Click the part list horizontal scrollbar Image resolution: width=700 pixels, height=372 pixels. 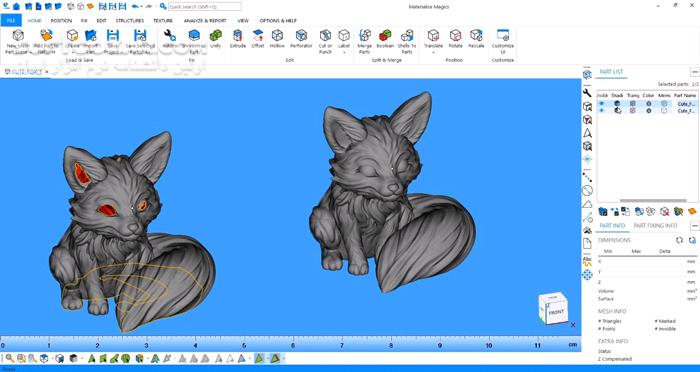click(653, 201)
